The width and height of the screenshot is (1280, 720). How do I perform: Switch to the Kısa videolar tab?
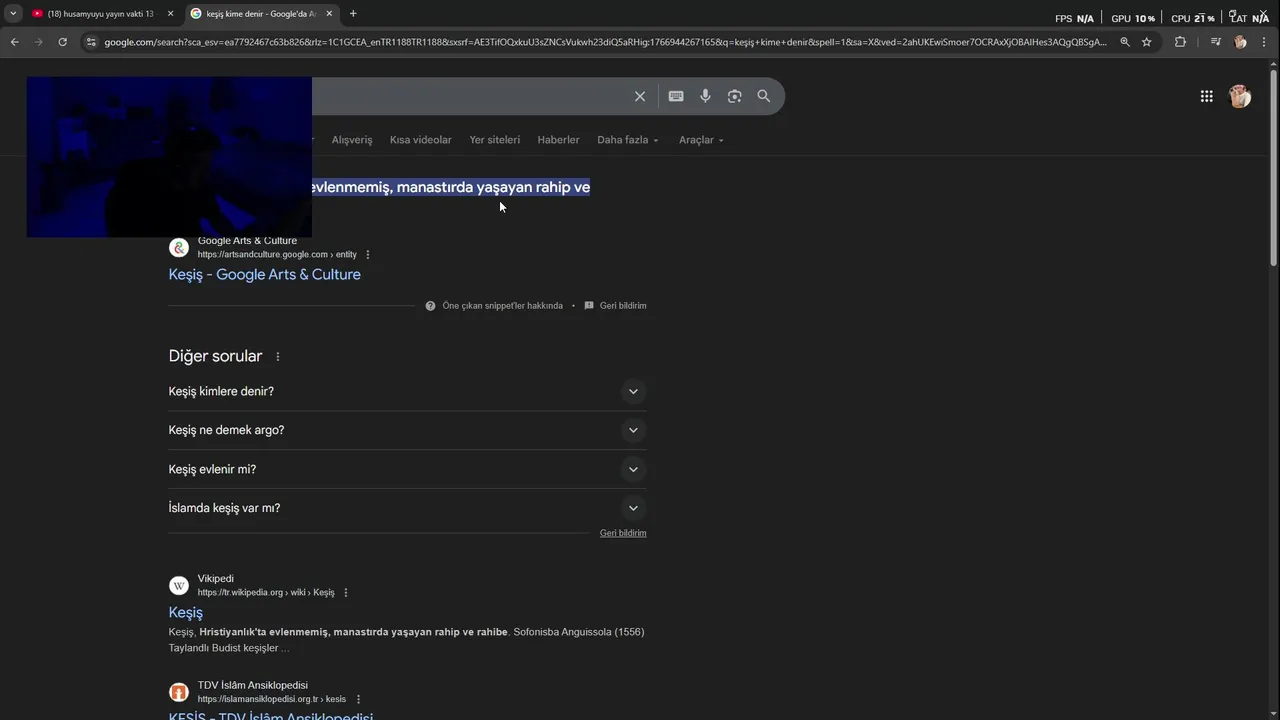(421, 140)
